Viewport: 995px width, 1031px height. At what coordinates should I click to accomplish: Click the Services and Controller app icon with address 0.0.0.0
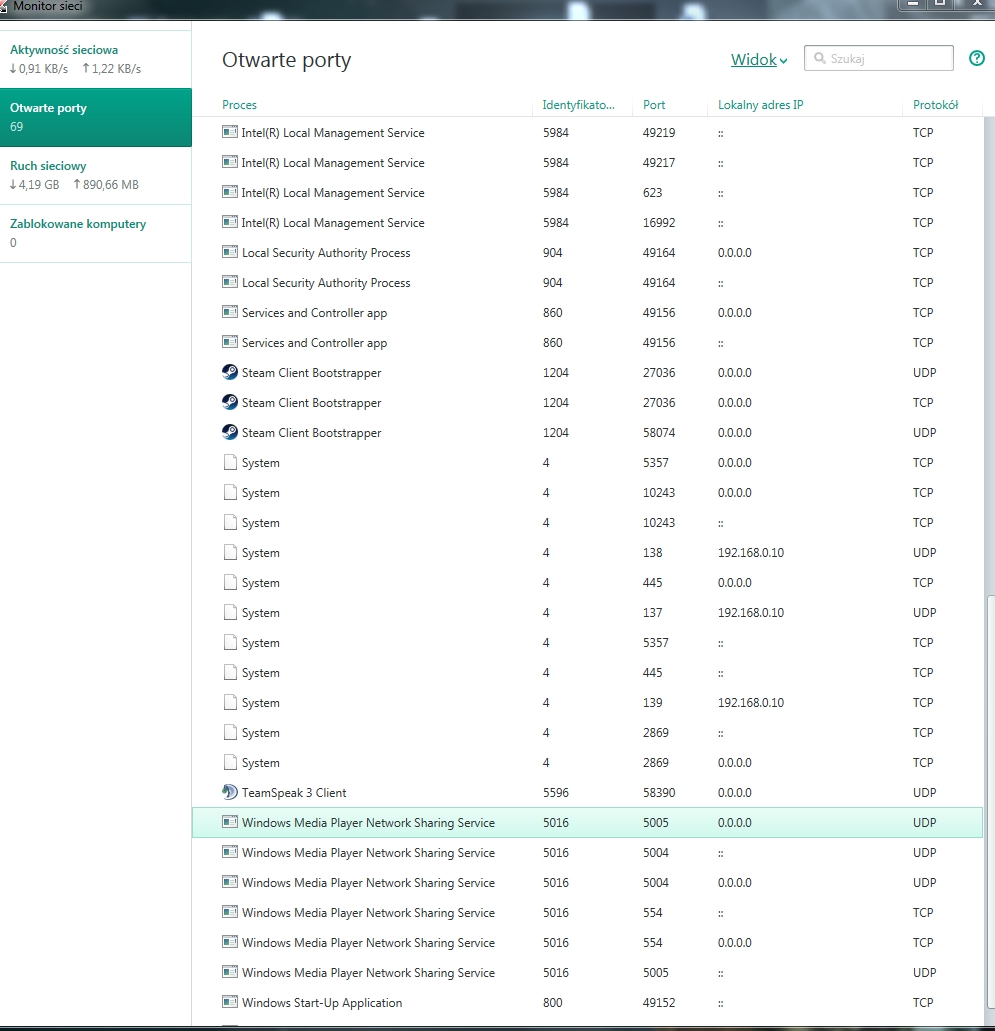[230, 312]
